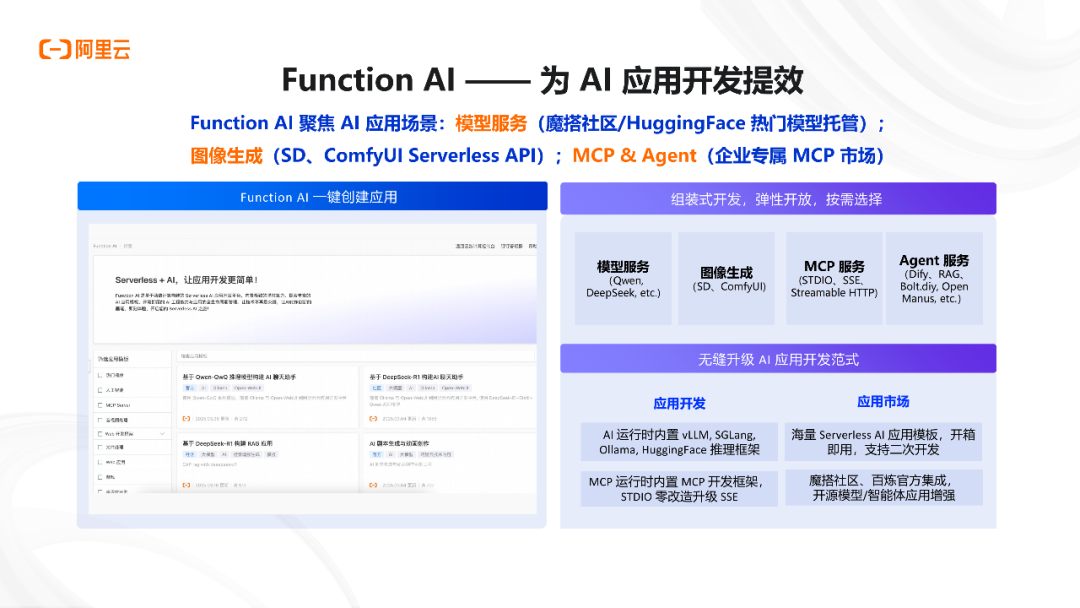This screenshot has height=608, width=1080.
Task: Click the orange MCP & Agent text in the subtitle
Action: (x=634, y=156)
